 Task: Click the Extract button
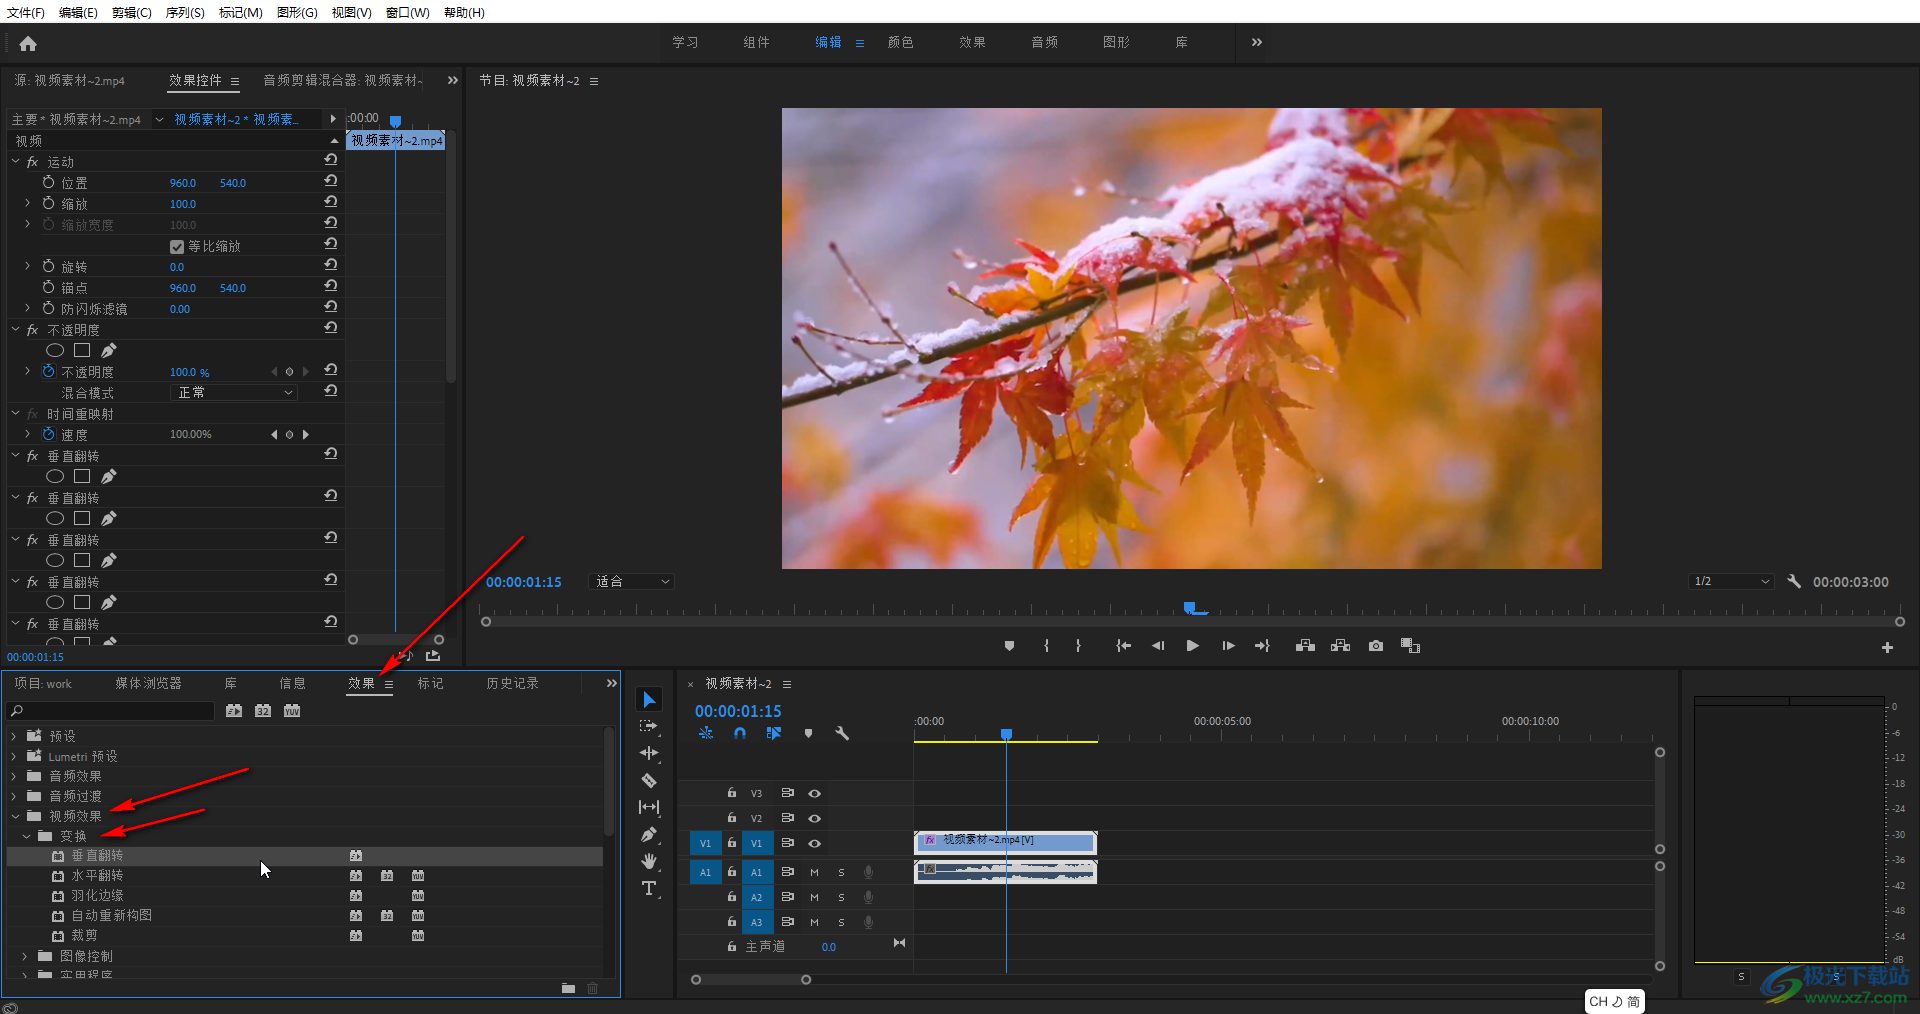pos(1341,646)
